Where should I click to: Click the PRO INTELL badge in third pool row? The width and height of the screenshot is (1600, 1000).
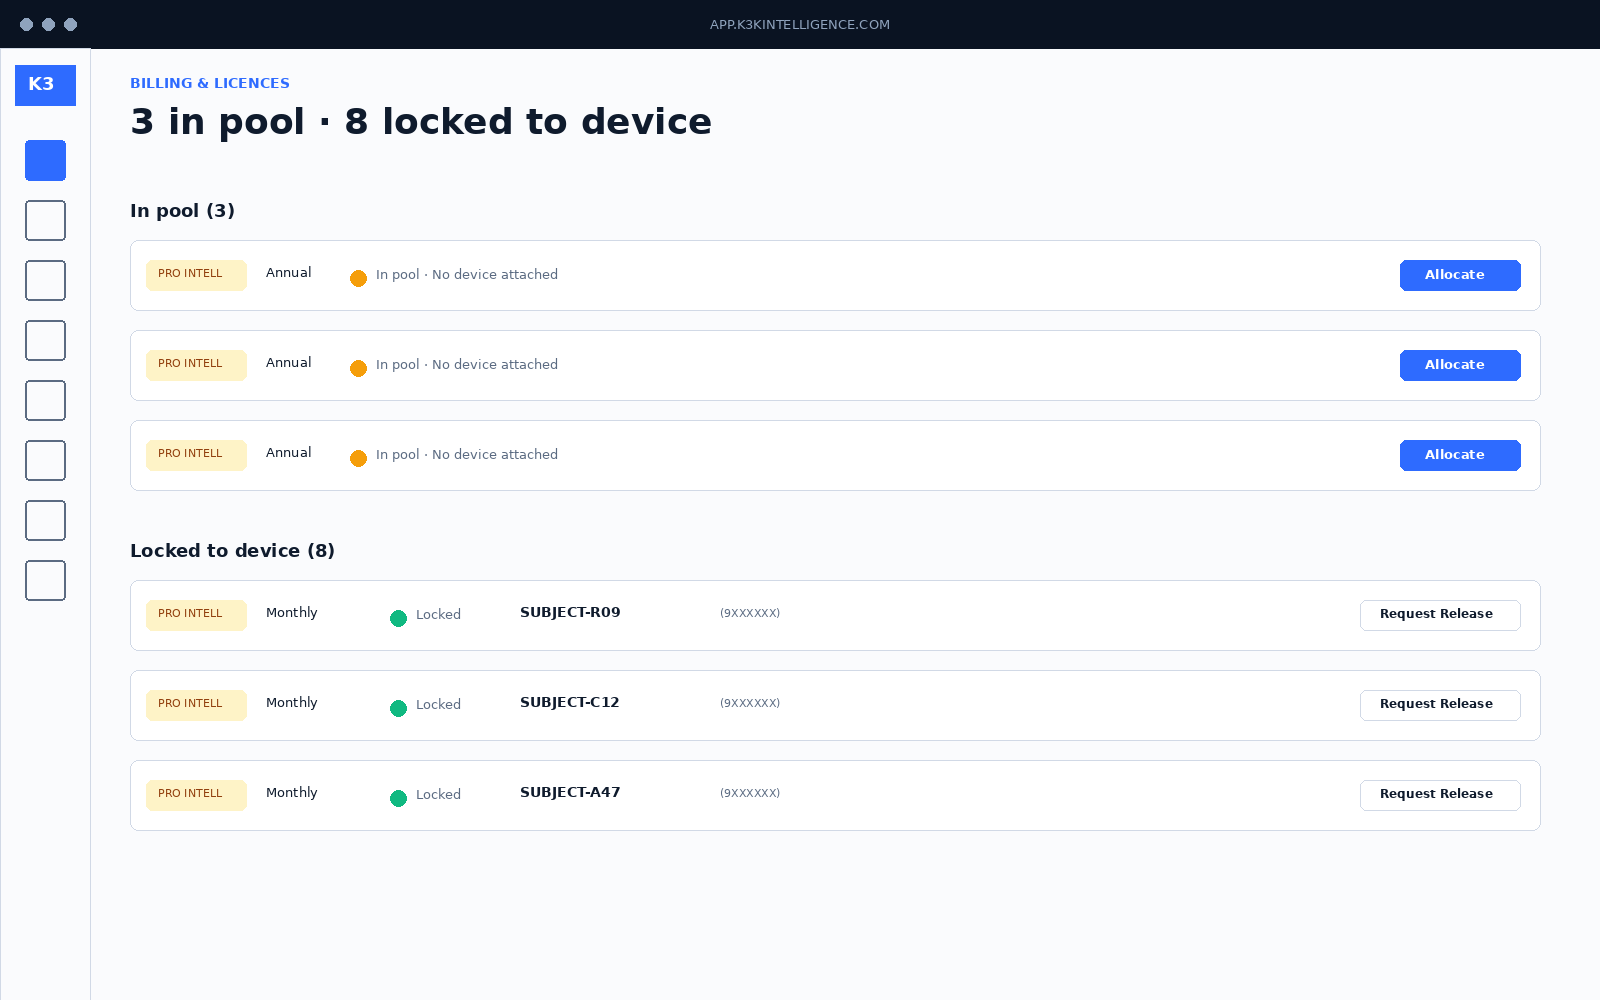[196, 455]
